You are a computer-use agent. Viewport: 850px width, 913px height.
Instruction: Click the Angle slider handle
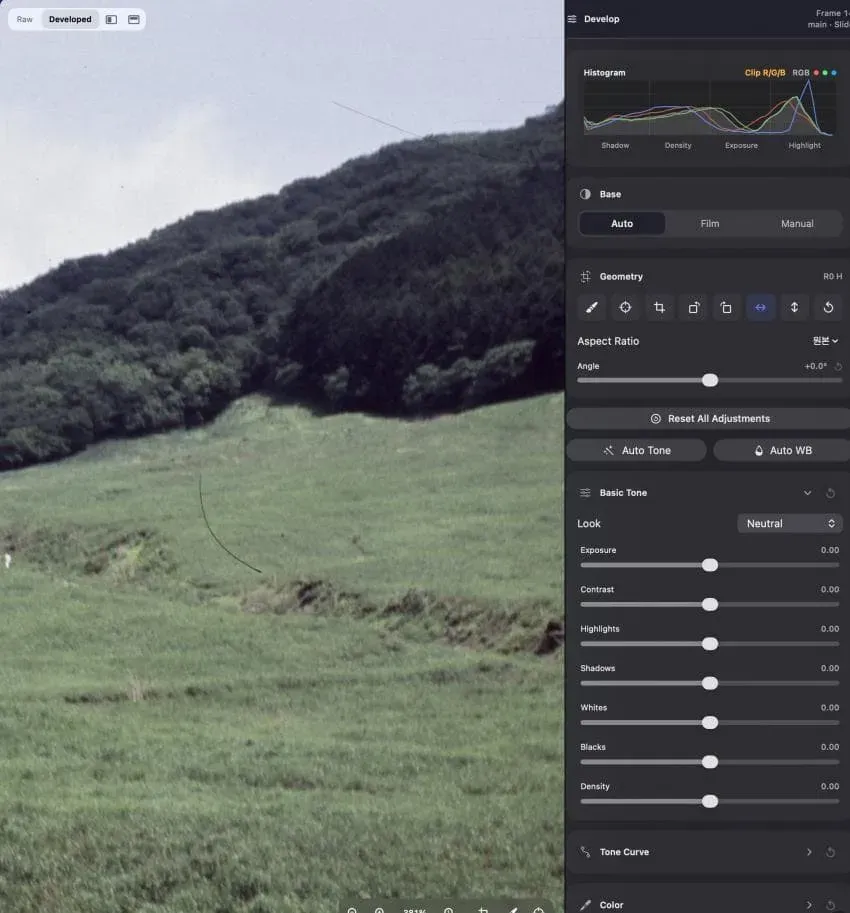pos(710,381)
